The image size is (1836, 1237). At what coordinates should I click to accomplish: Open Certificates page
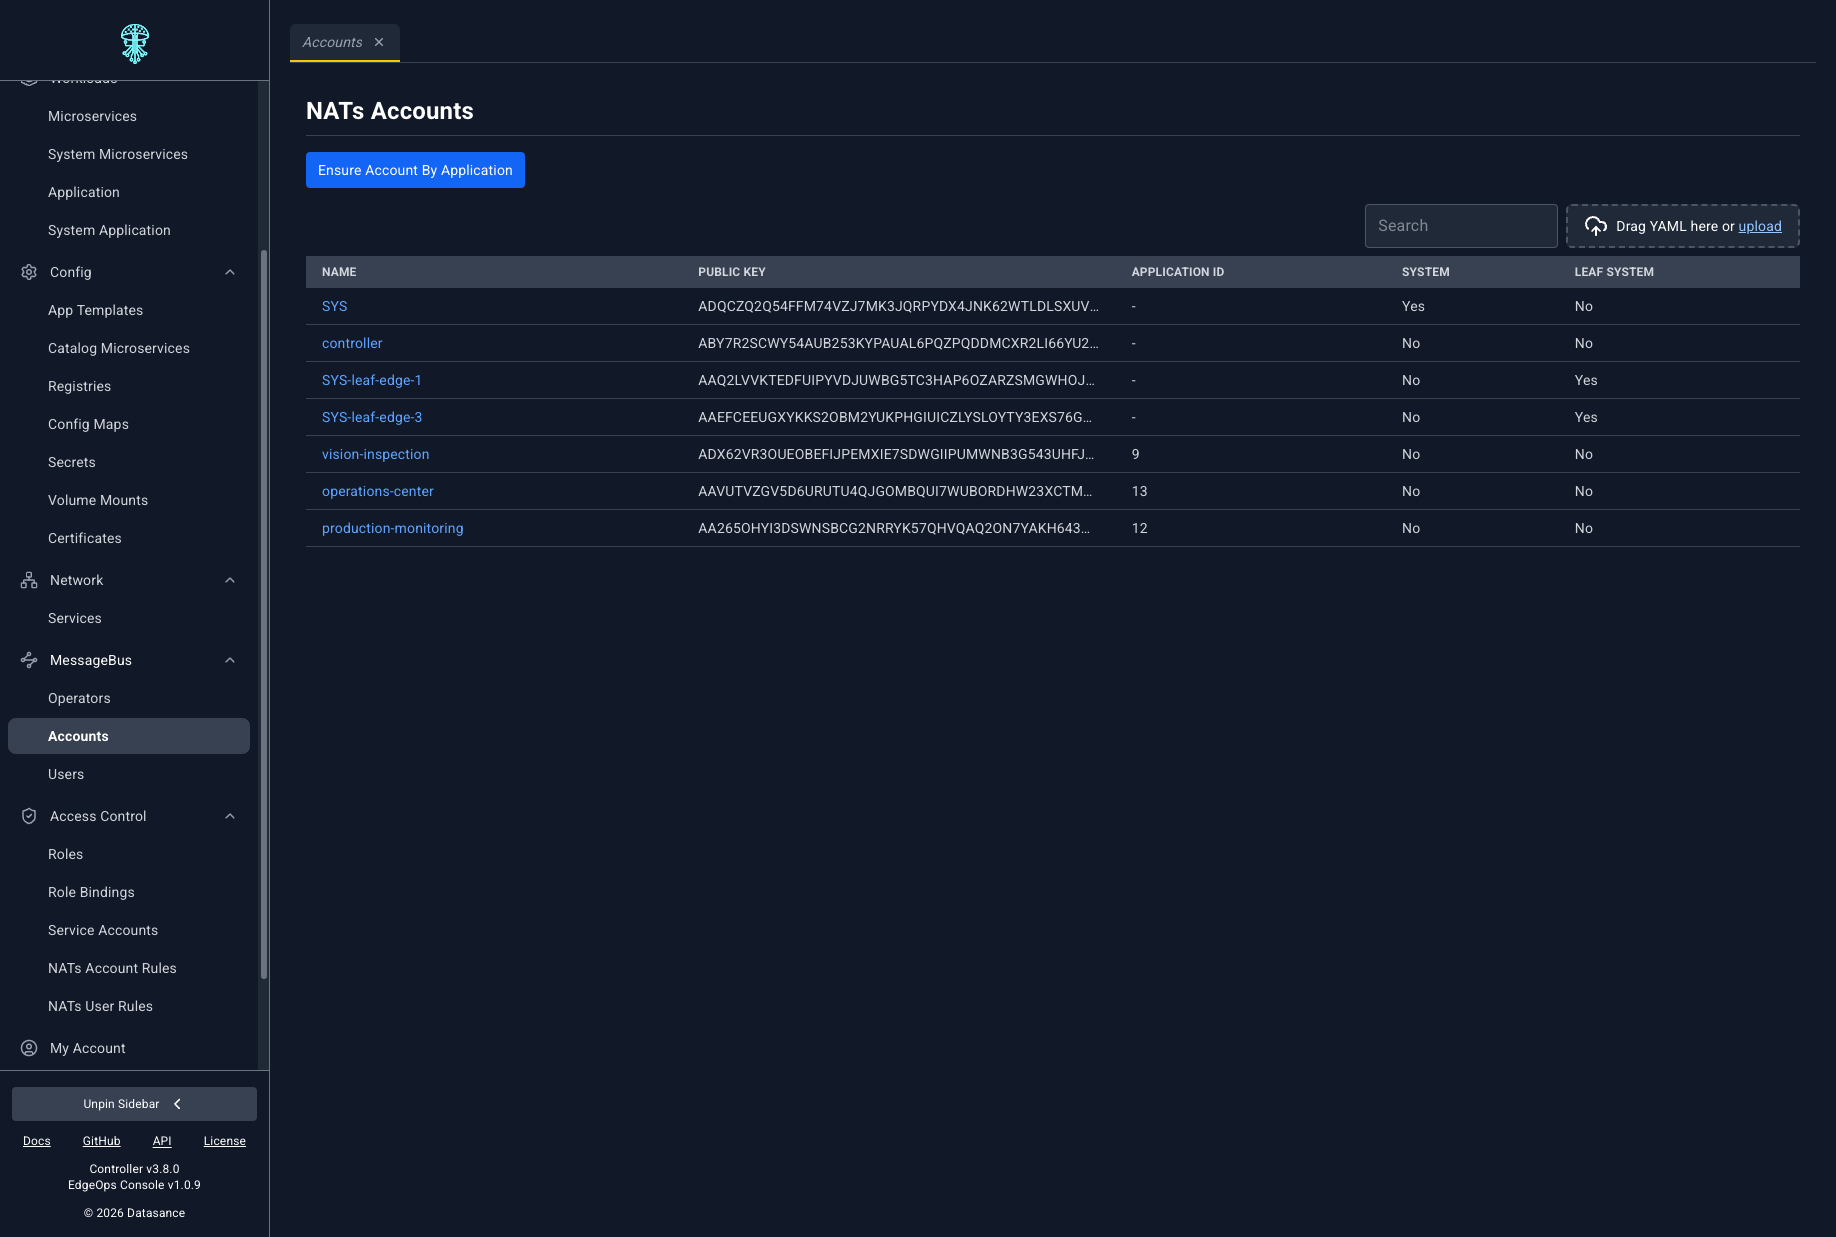click(85, 538)
